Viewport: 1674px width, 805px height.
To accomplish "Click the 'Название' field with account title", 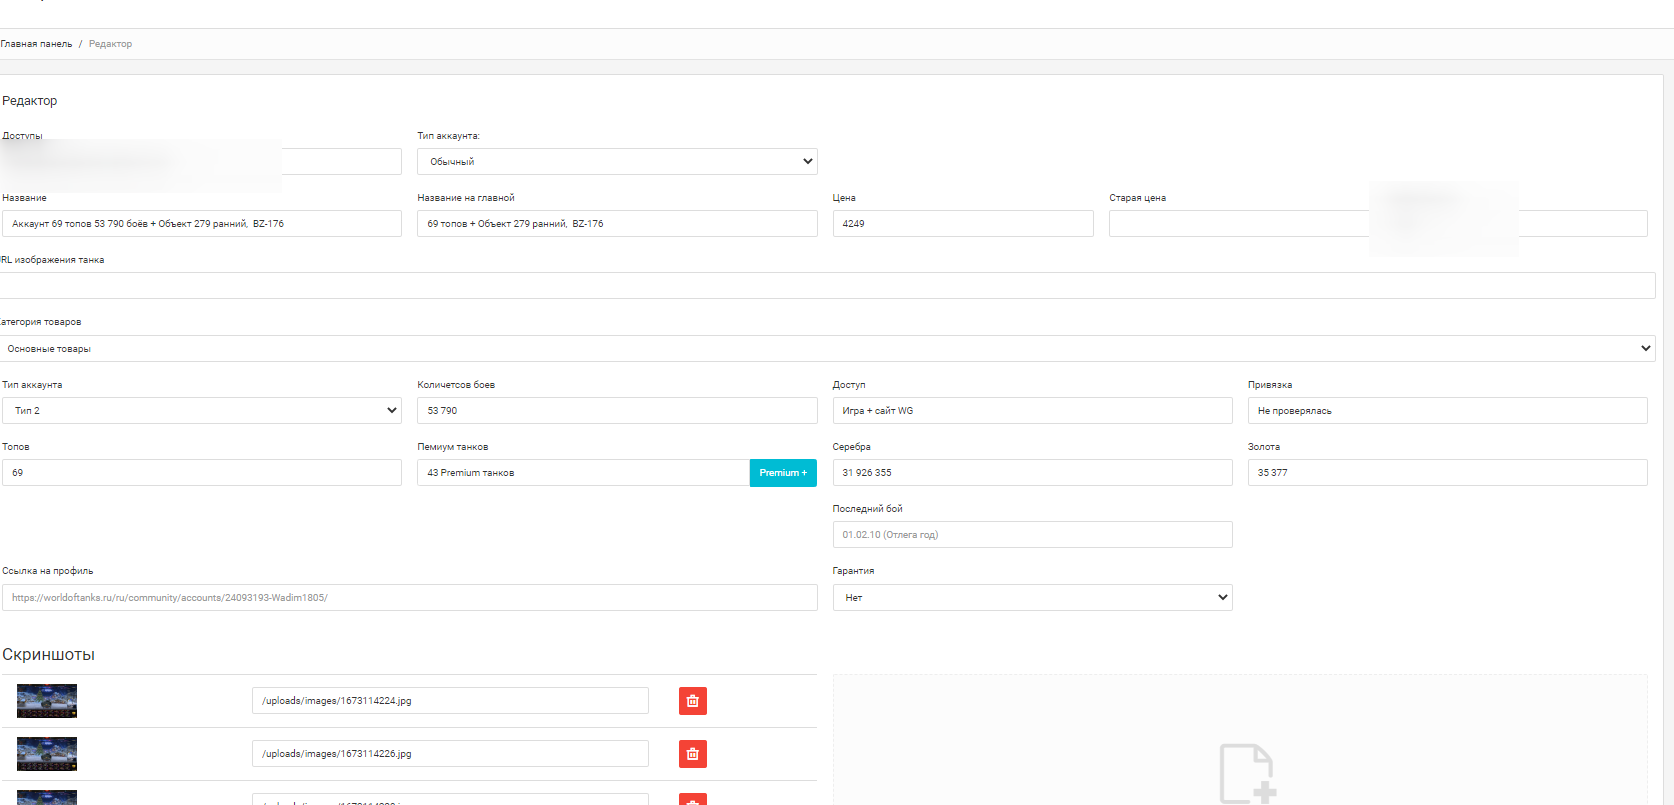I will pyautogui.click(x=201, y=224).
